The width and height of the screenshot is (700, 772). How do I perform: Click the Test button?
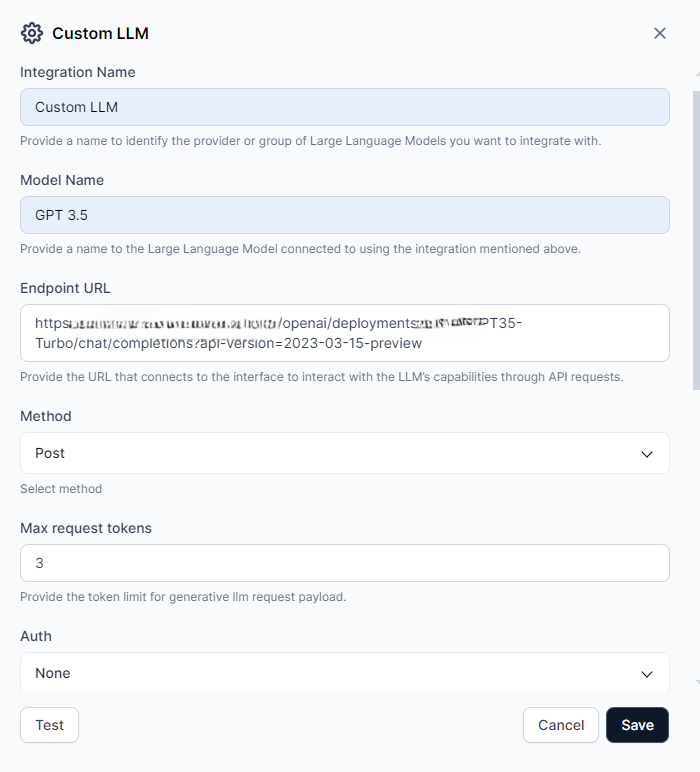(49, 725)
